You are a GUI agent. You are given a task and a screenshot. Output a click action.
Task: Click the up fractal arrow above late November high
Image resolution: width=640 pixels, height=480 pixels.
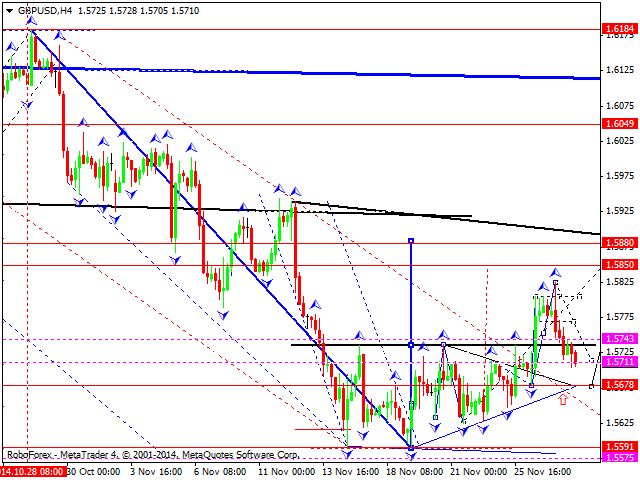point(555,272)
